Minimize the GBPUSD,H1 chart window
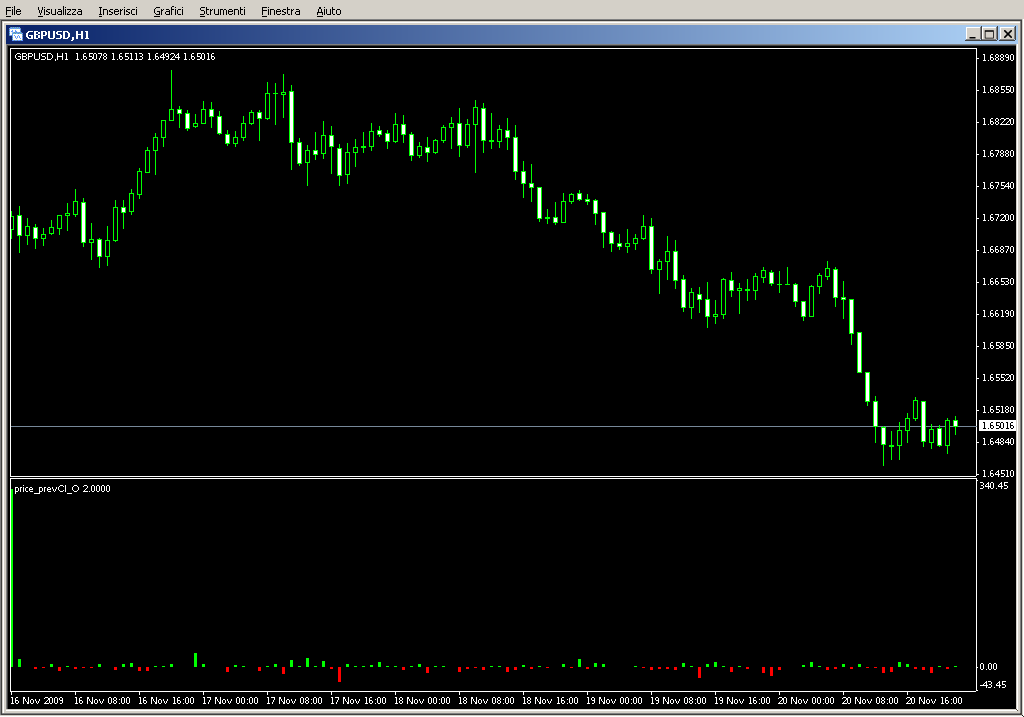This screenshot has height=717, width=1024. (x=972, y=34)
